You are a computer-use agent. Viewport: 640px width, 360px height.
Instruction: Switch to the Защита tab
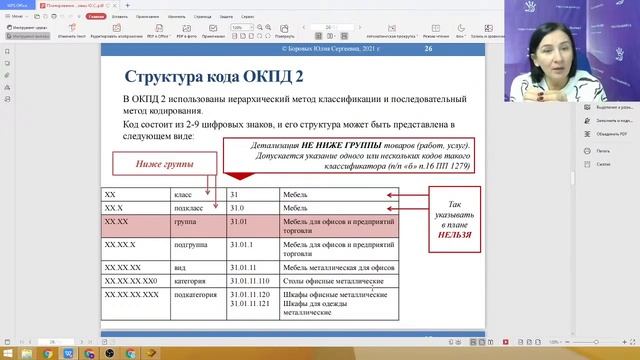tap(226, 16)
